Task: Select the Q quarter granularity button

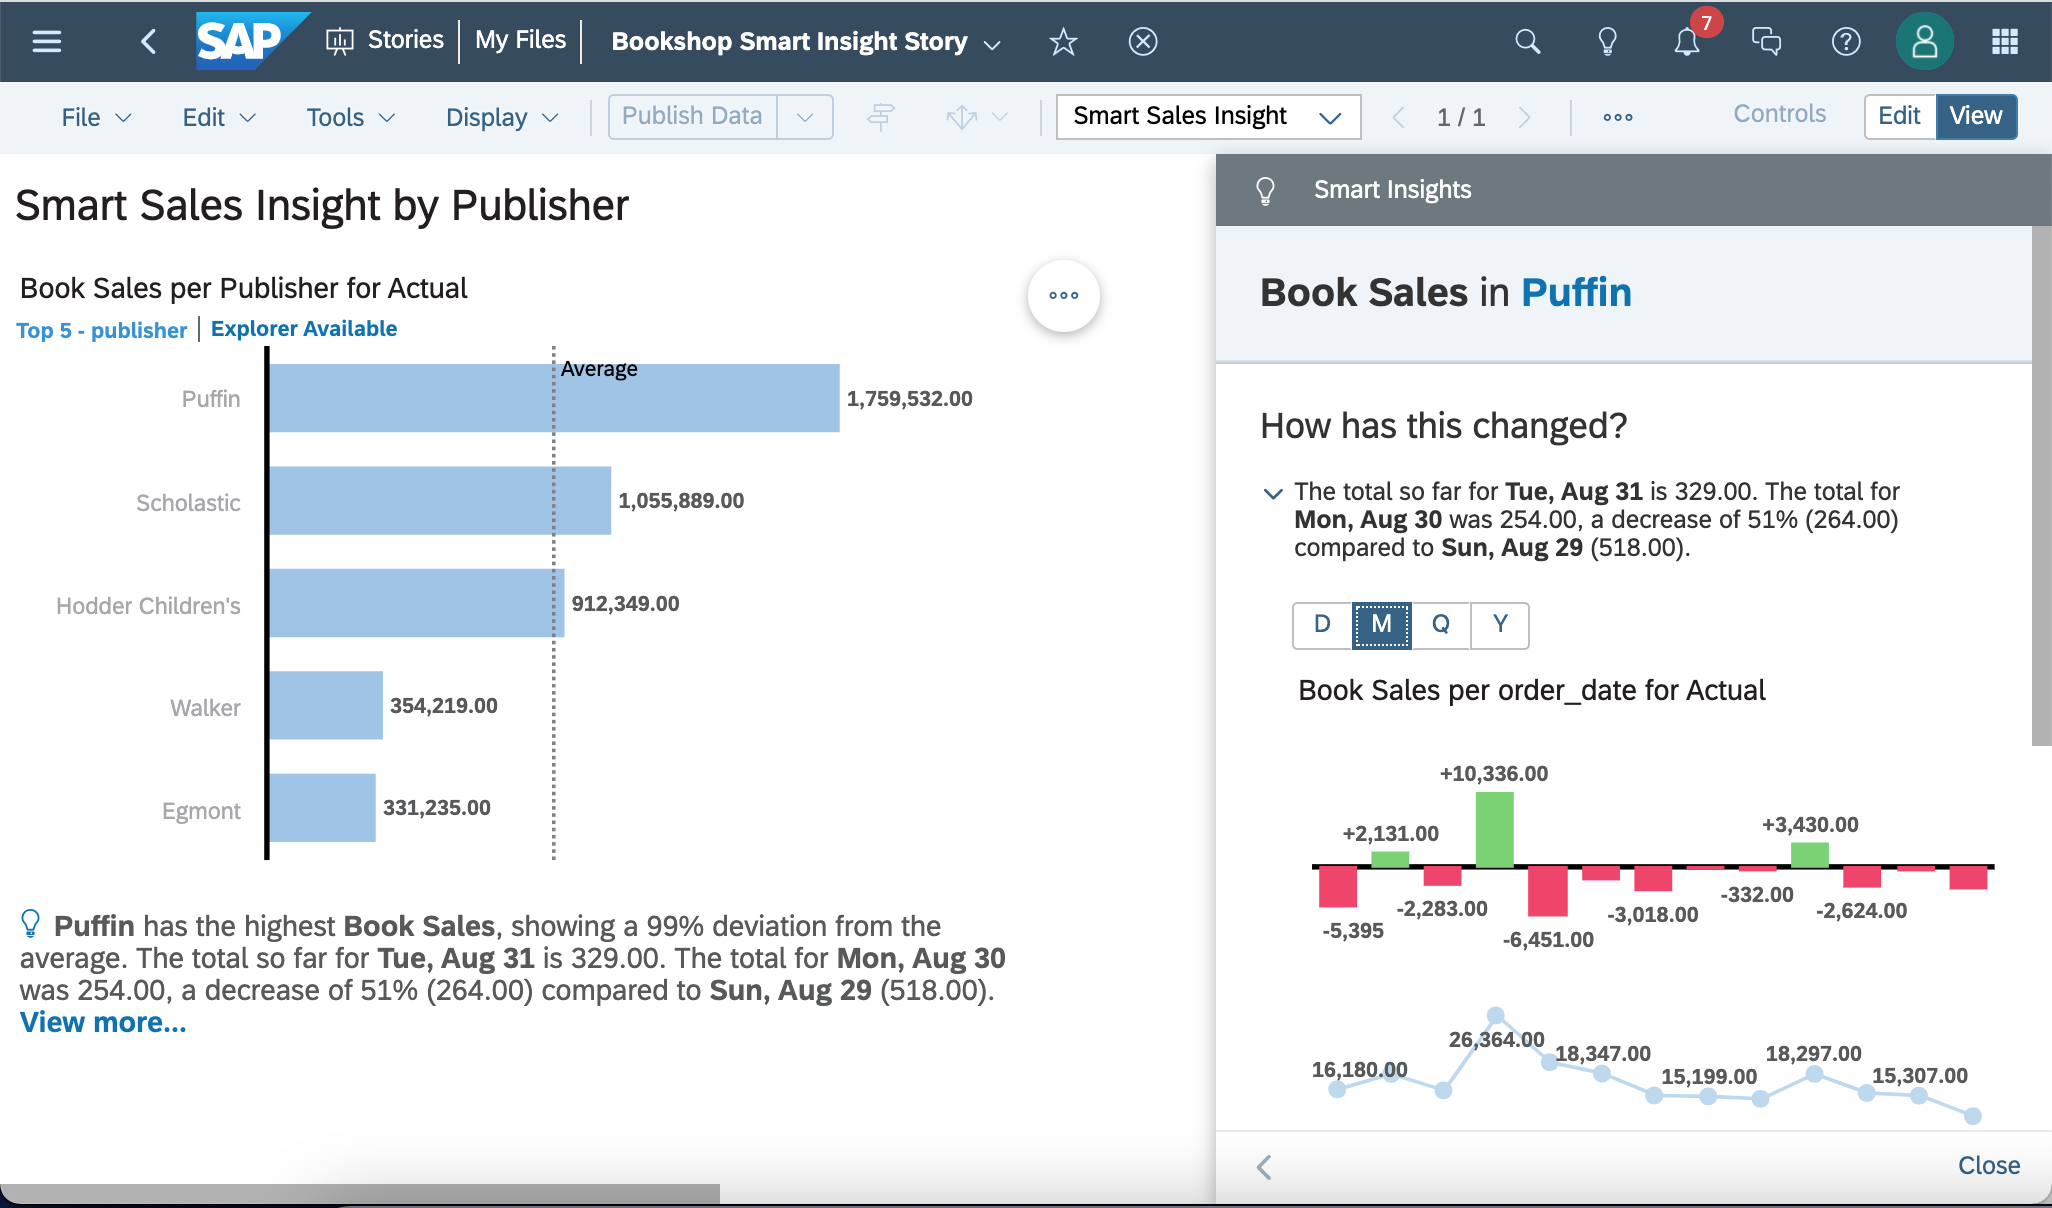Action: (x=1440, y=625)
